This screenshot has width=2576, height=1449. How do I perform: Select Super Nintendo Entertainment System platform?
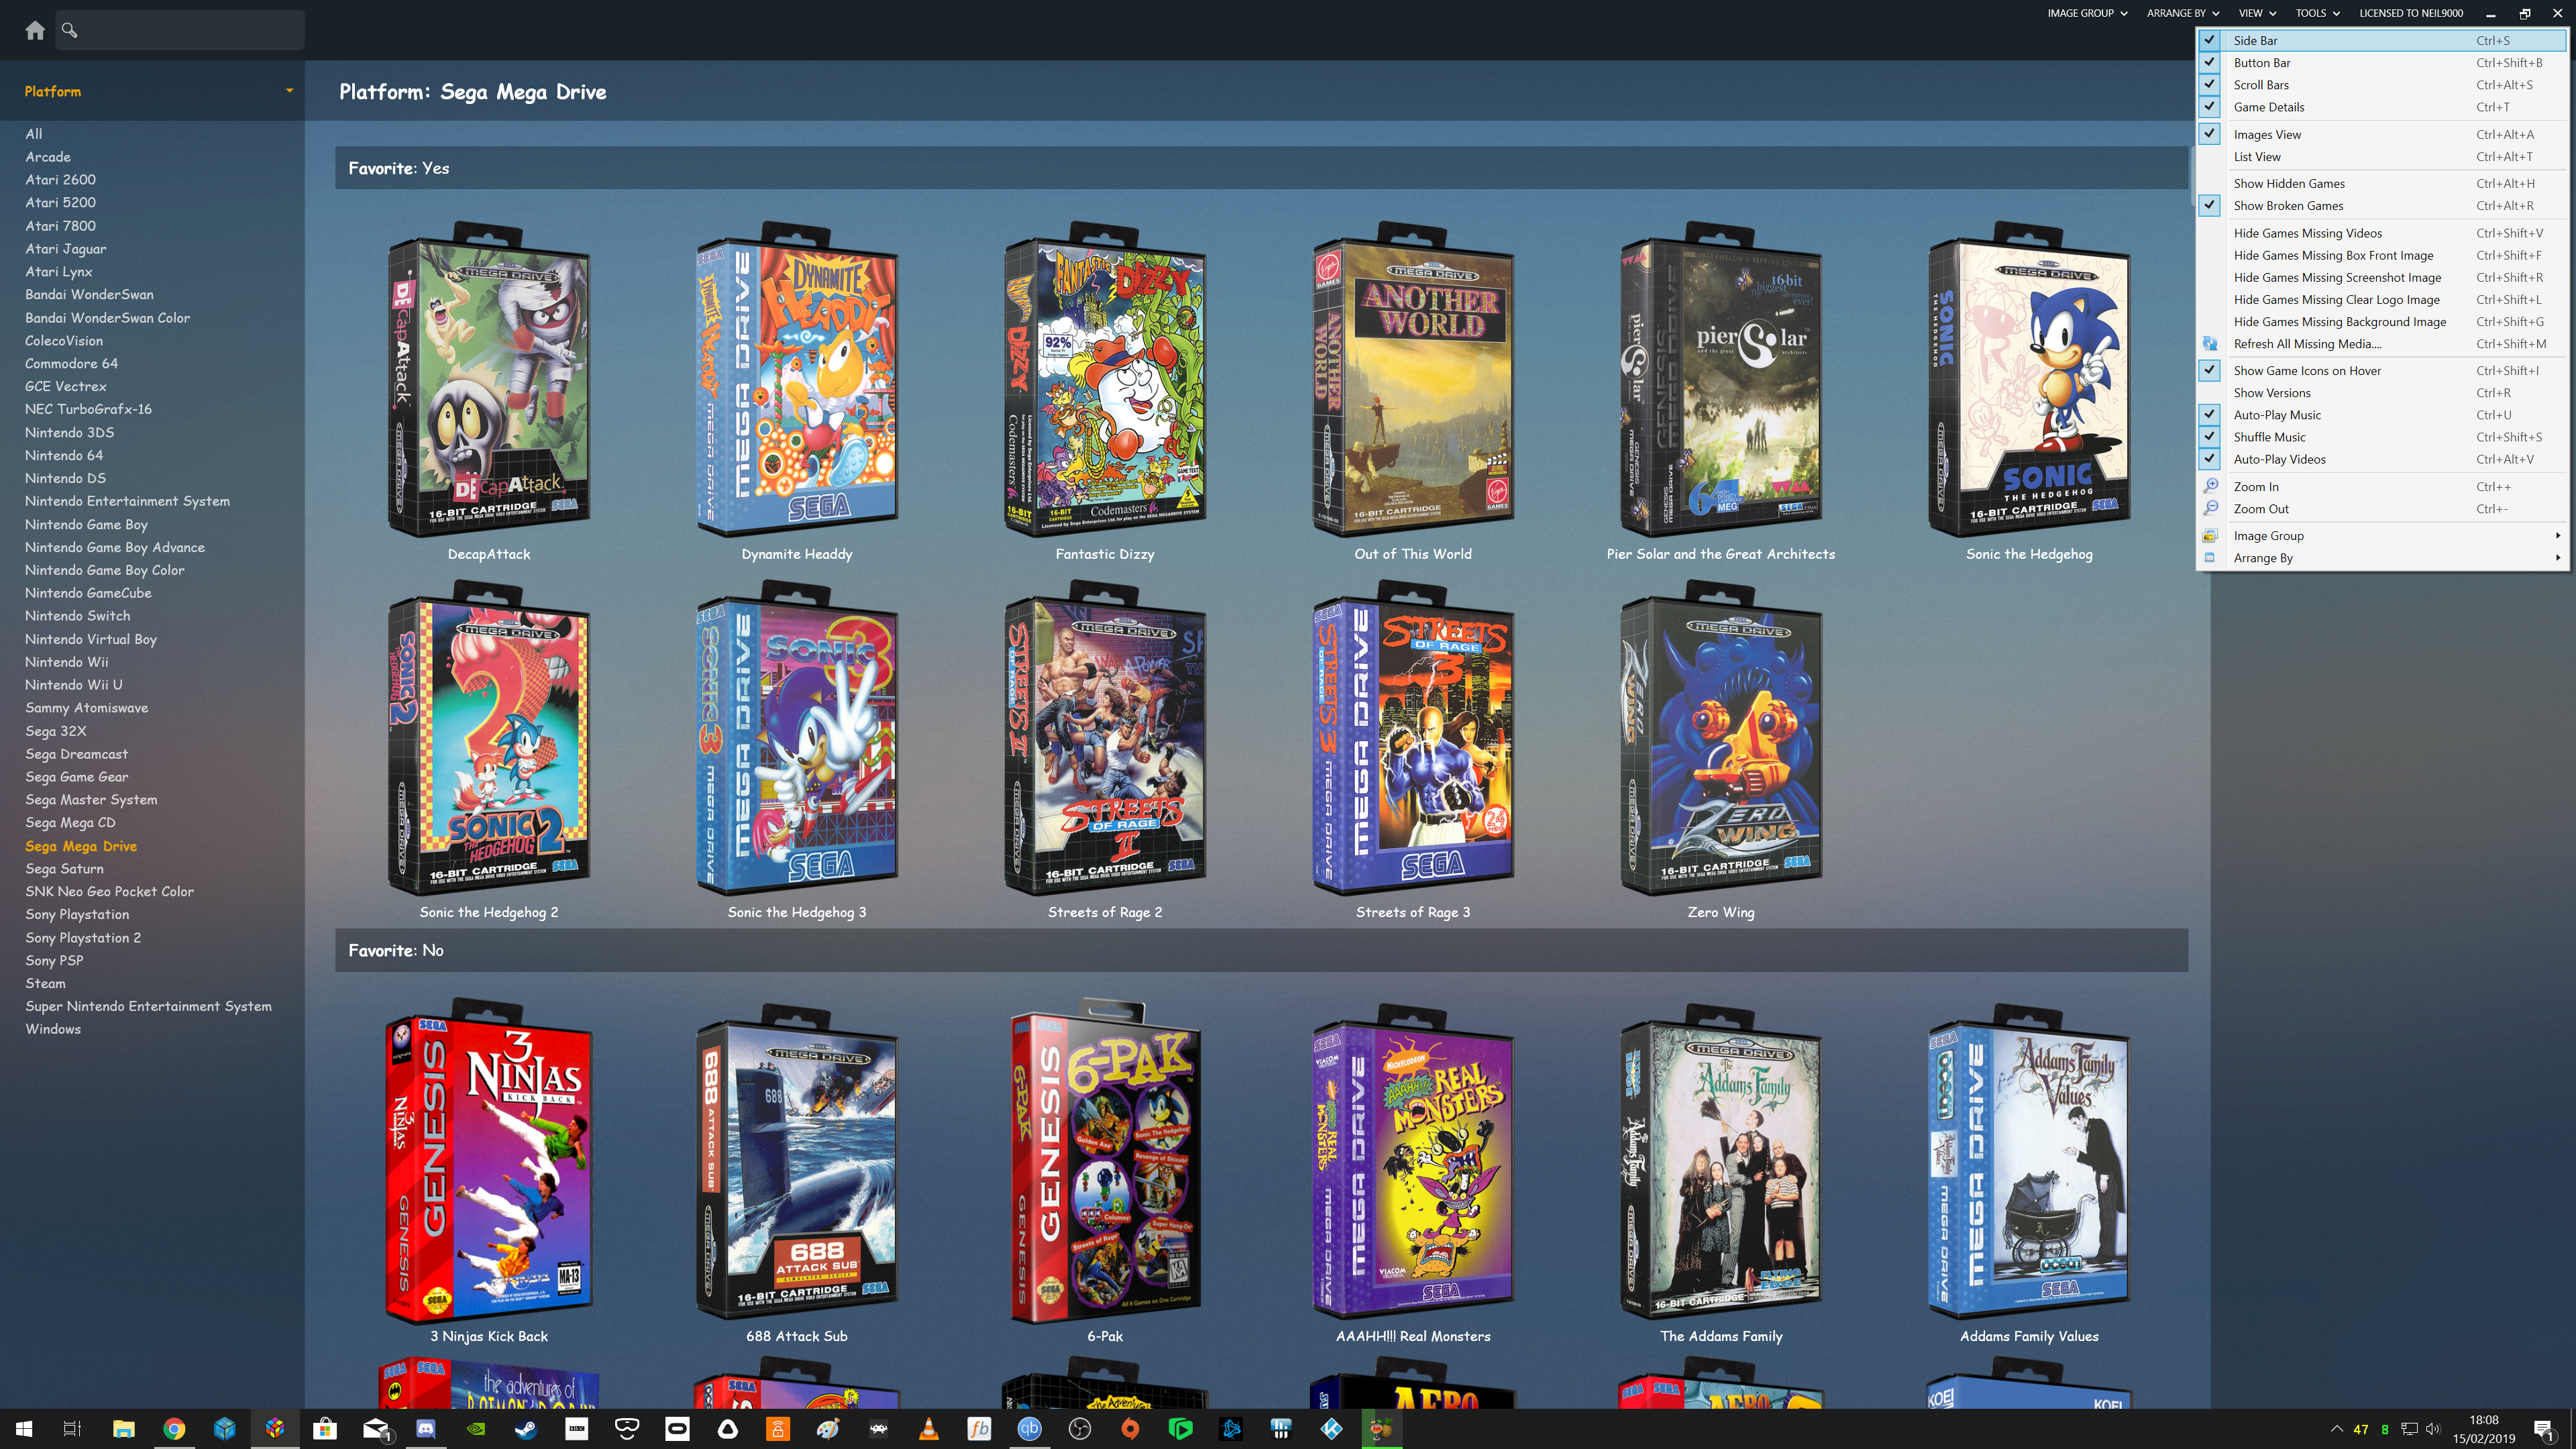[148, 1006]
